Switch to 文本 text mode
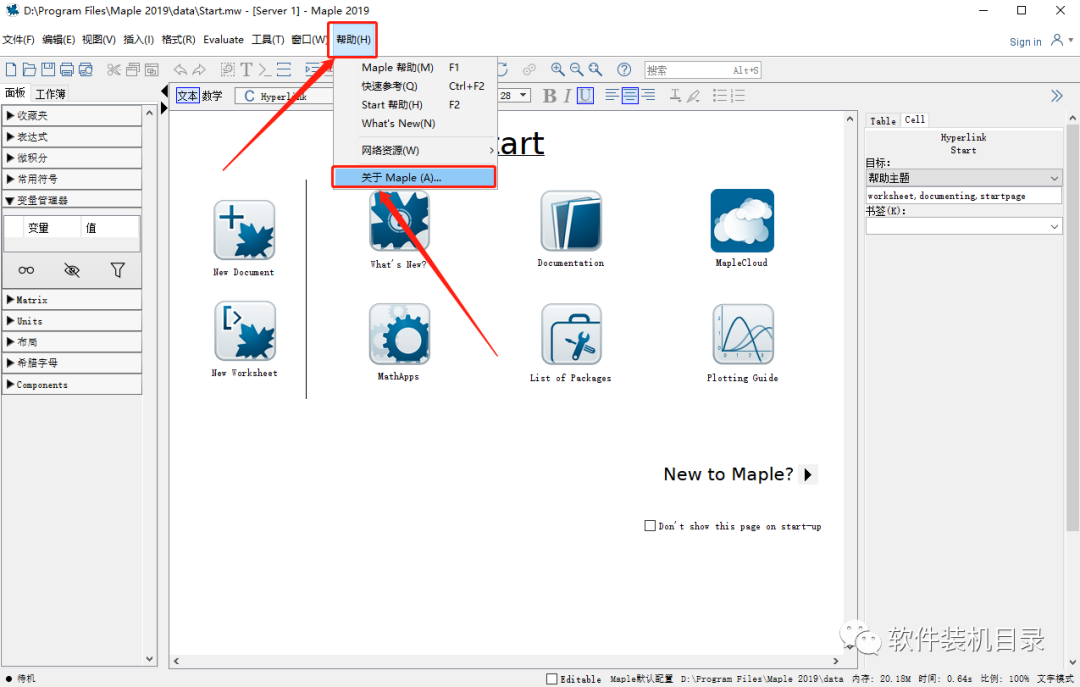Image resolution: width=1080 pixels, height=687 pixels. point(187,96)
